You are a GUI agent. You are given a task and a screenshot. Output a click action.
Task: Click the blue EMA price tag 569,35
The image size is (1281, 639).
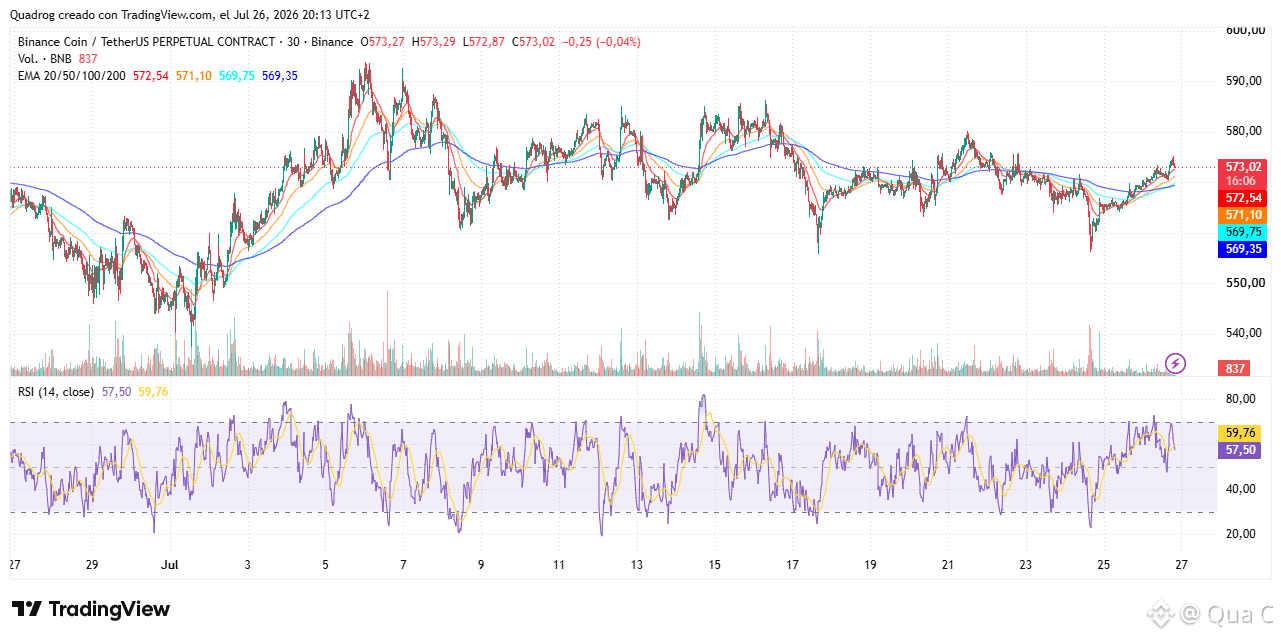(1241, 250)
